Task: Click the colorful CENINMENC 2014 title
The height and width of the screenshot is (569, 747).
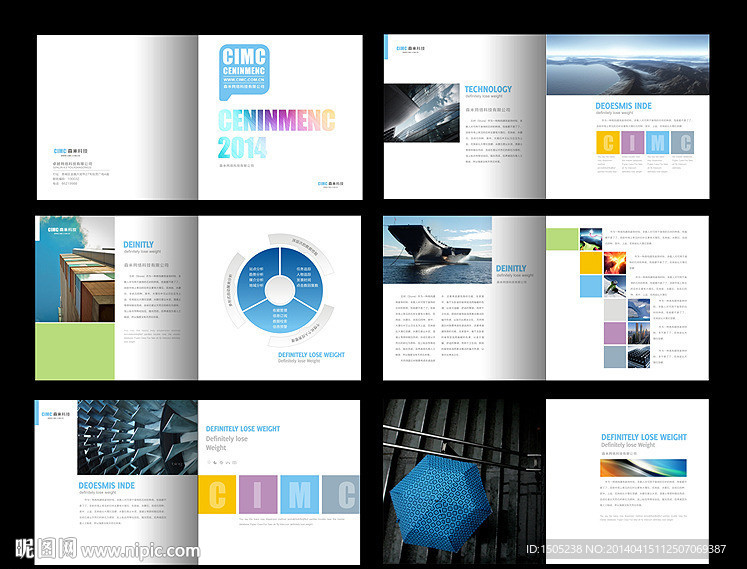Action: pos(276,134)
